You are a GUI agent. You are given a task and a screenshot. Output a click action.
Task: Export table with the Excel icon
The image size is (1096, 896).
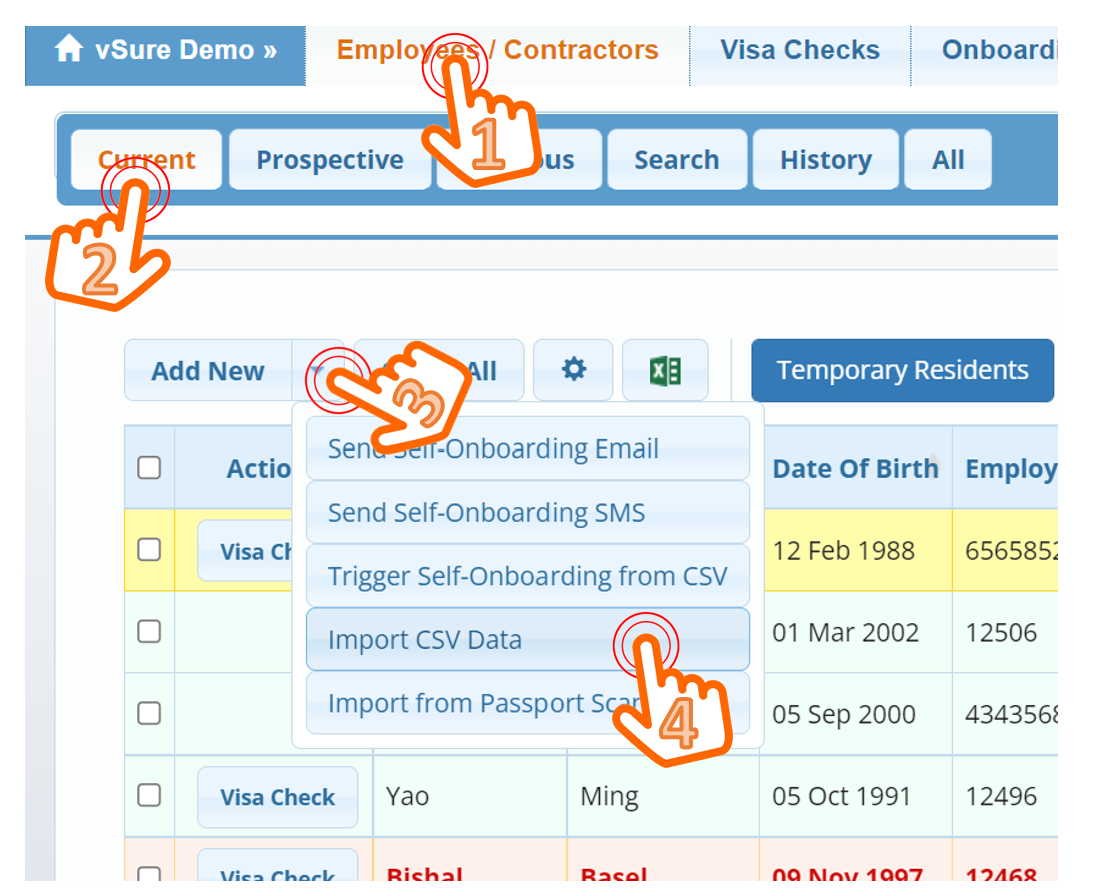[665, 371]
